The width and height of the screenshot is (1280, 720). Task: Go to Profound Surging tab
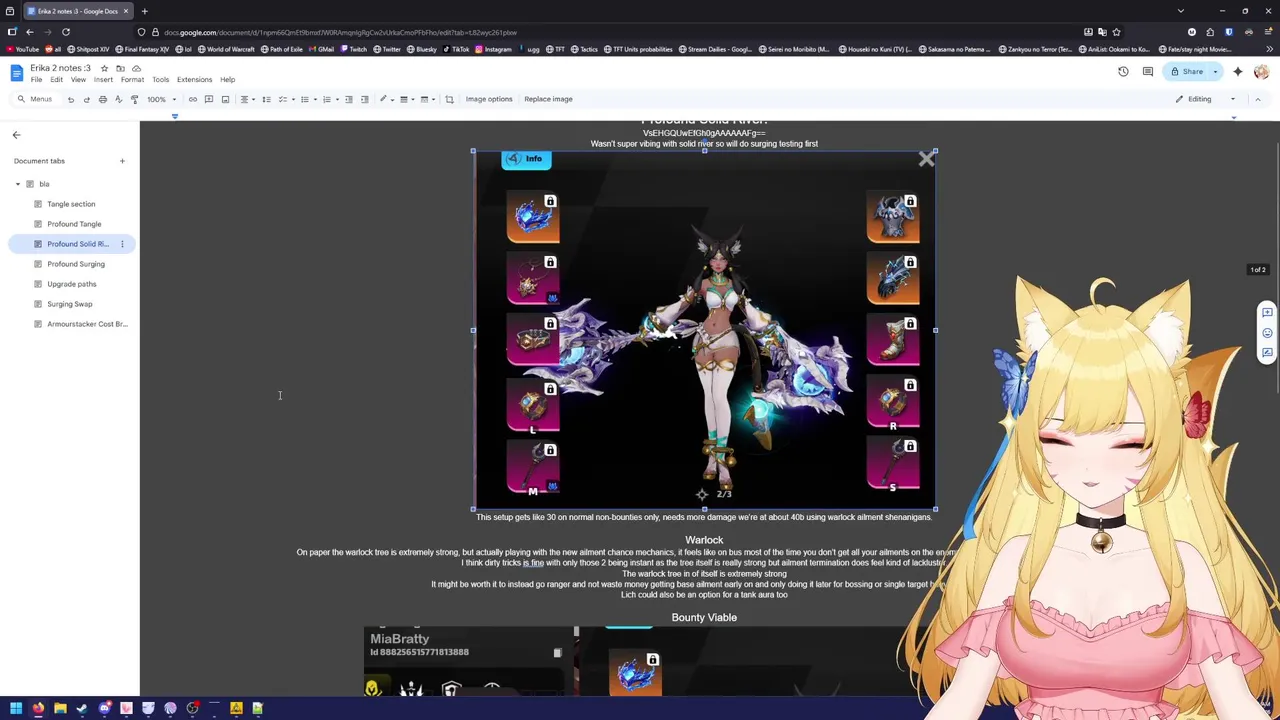[x=76, y=264]
